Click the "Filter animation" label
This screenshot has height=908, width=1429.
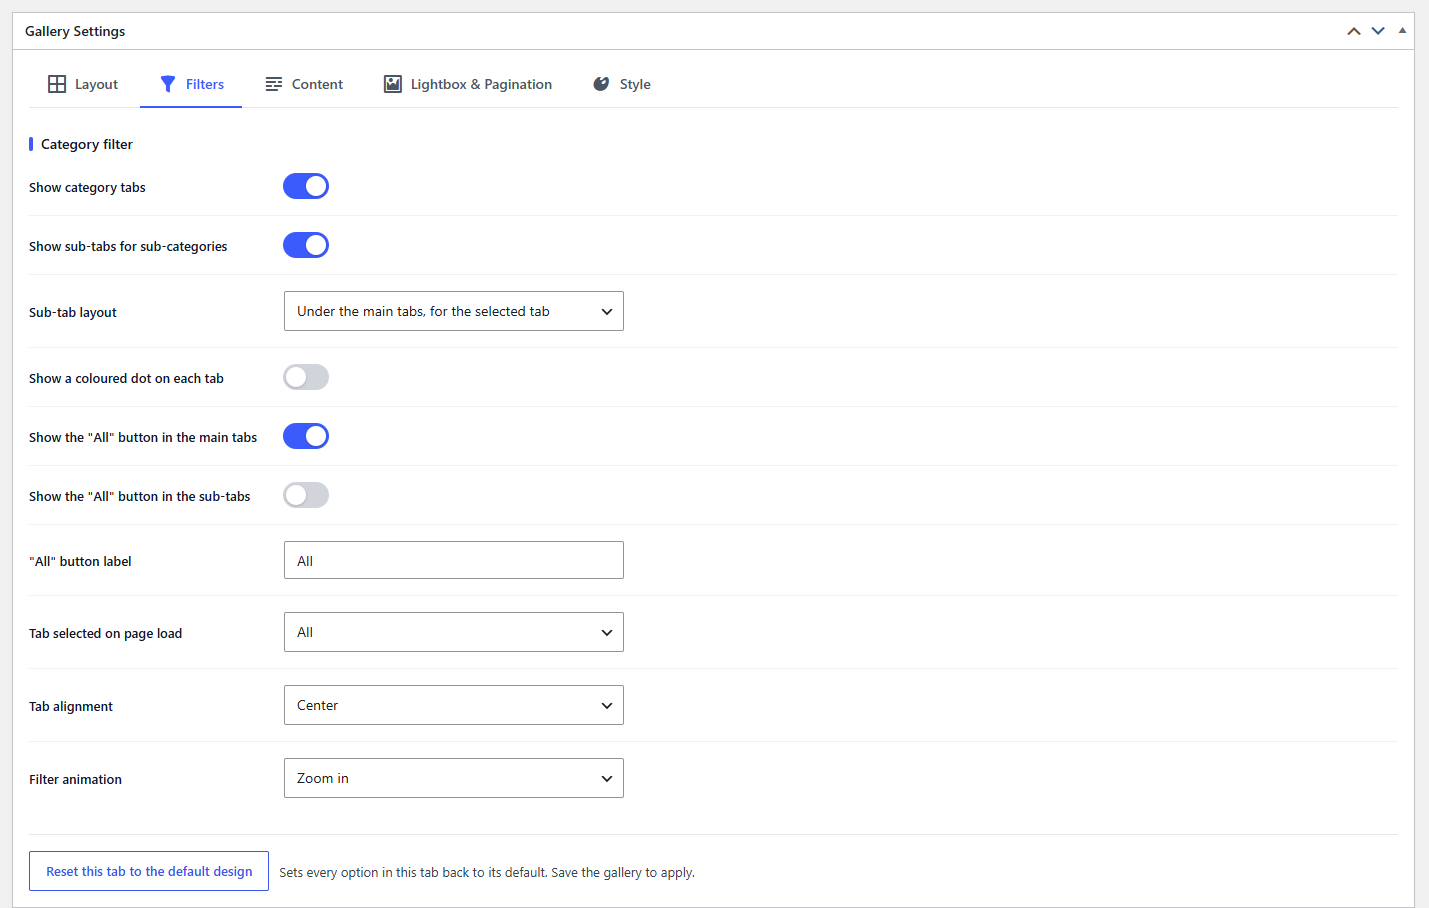(76, 779)
